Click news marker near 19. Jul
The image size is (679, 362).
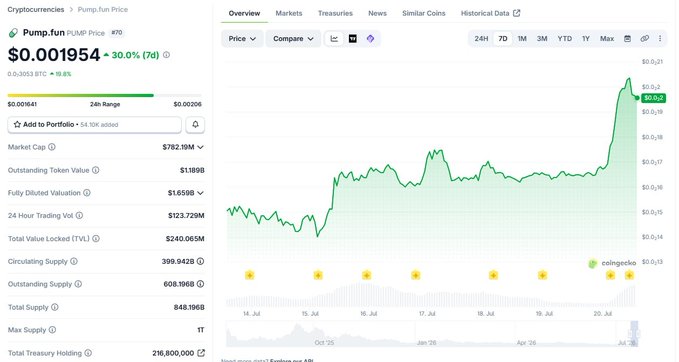[542, 275]
